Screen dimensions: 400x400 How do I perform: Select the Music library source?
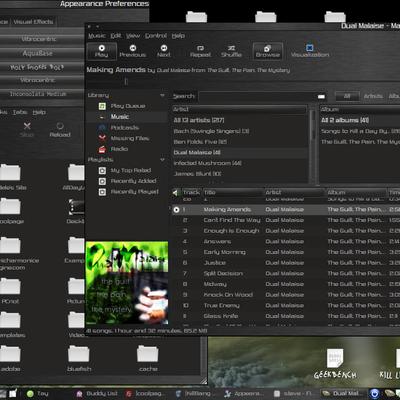tap(127, 117)
